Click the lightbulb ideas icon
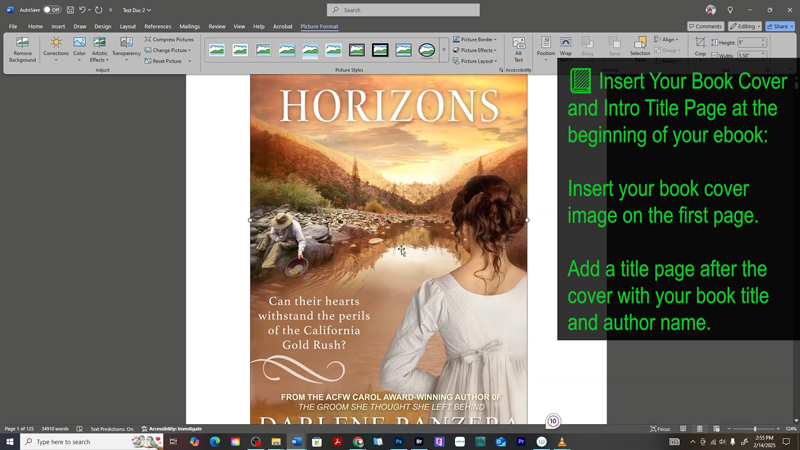This screenshot has width=800, height=450. coord(730,10)
